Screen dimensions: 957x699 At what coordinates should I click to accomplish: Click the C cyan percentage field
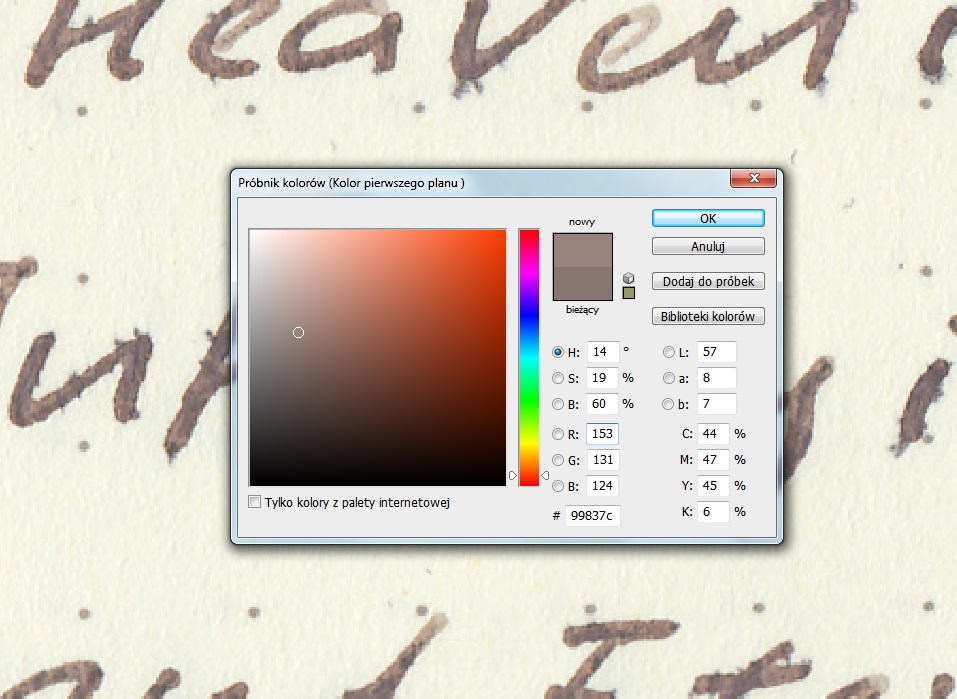tap(711, 434)
